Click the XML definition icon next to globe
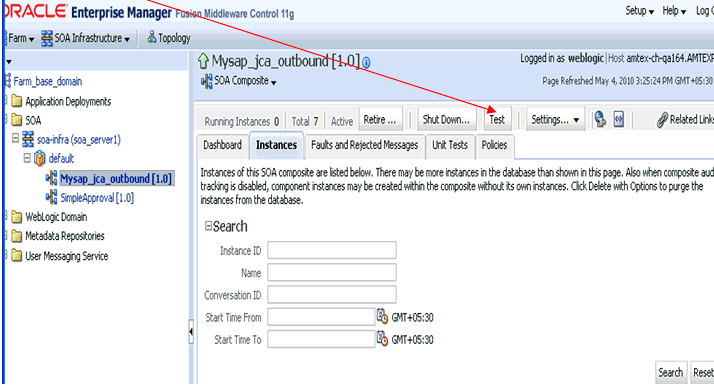 (x=619, y=119)
